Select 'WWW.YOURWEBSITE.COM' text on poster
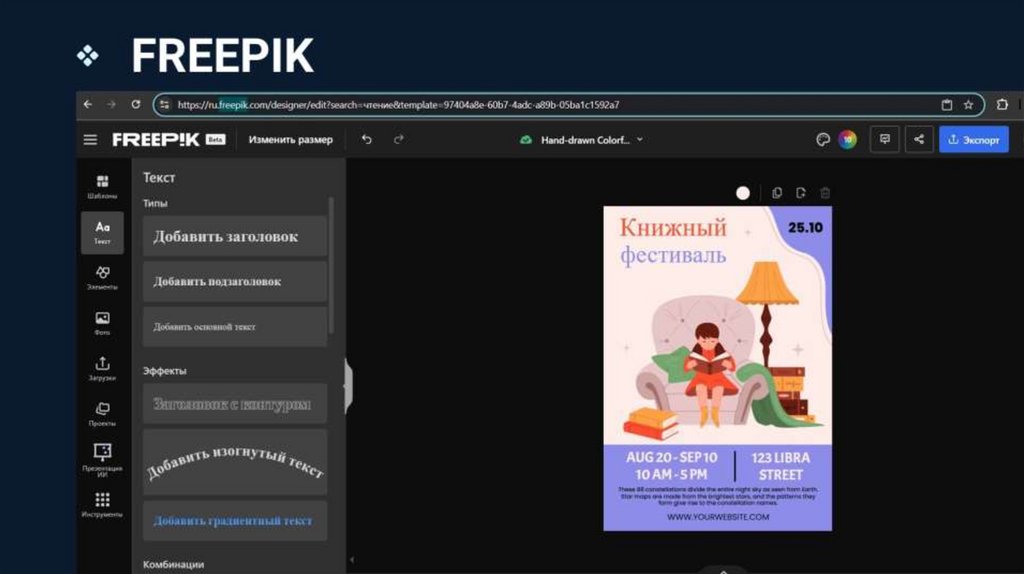This screenshot has height=574, width=1024. click(718, 517)
